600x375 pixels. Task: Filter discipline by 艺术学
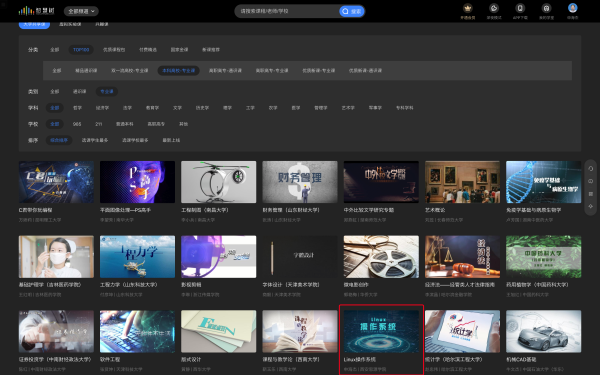click(x=348, y=108)
